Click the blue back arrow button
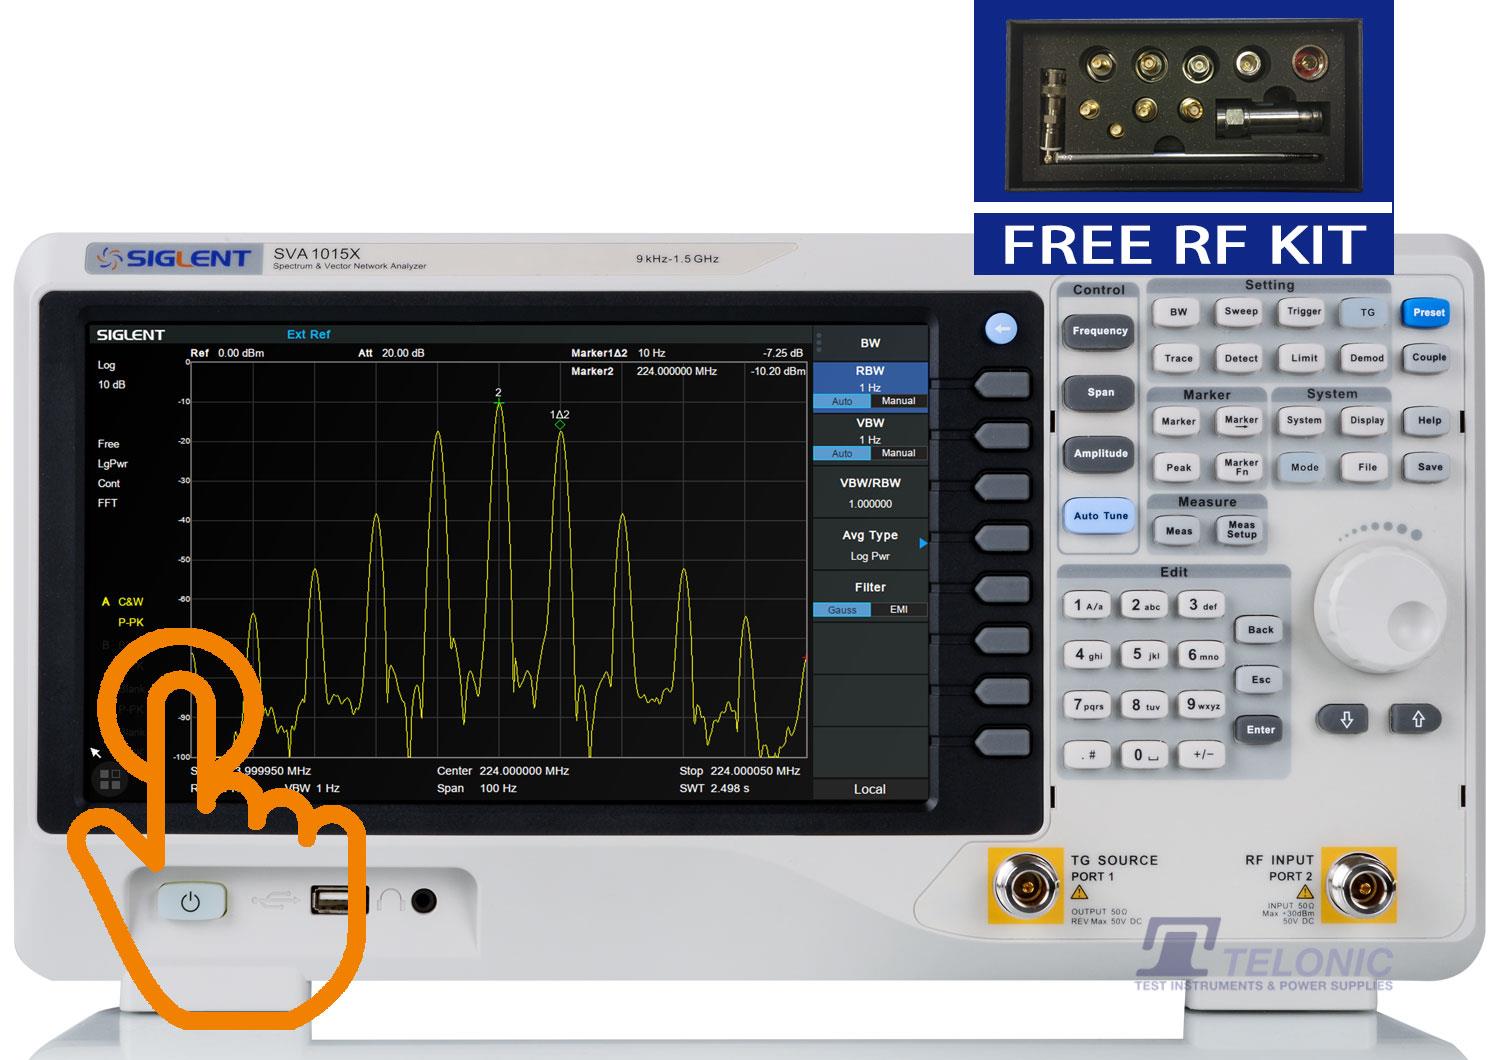The width and height of the screenshot is (1500, 1060). (x=1001, y=328)
